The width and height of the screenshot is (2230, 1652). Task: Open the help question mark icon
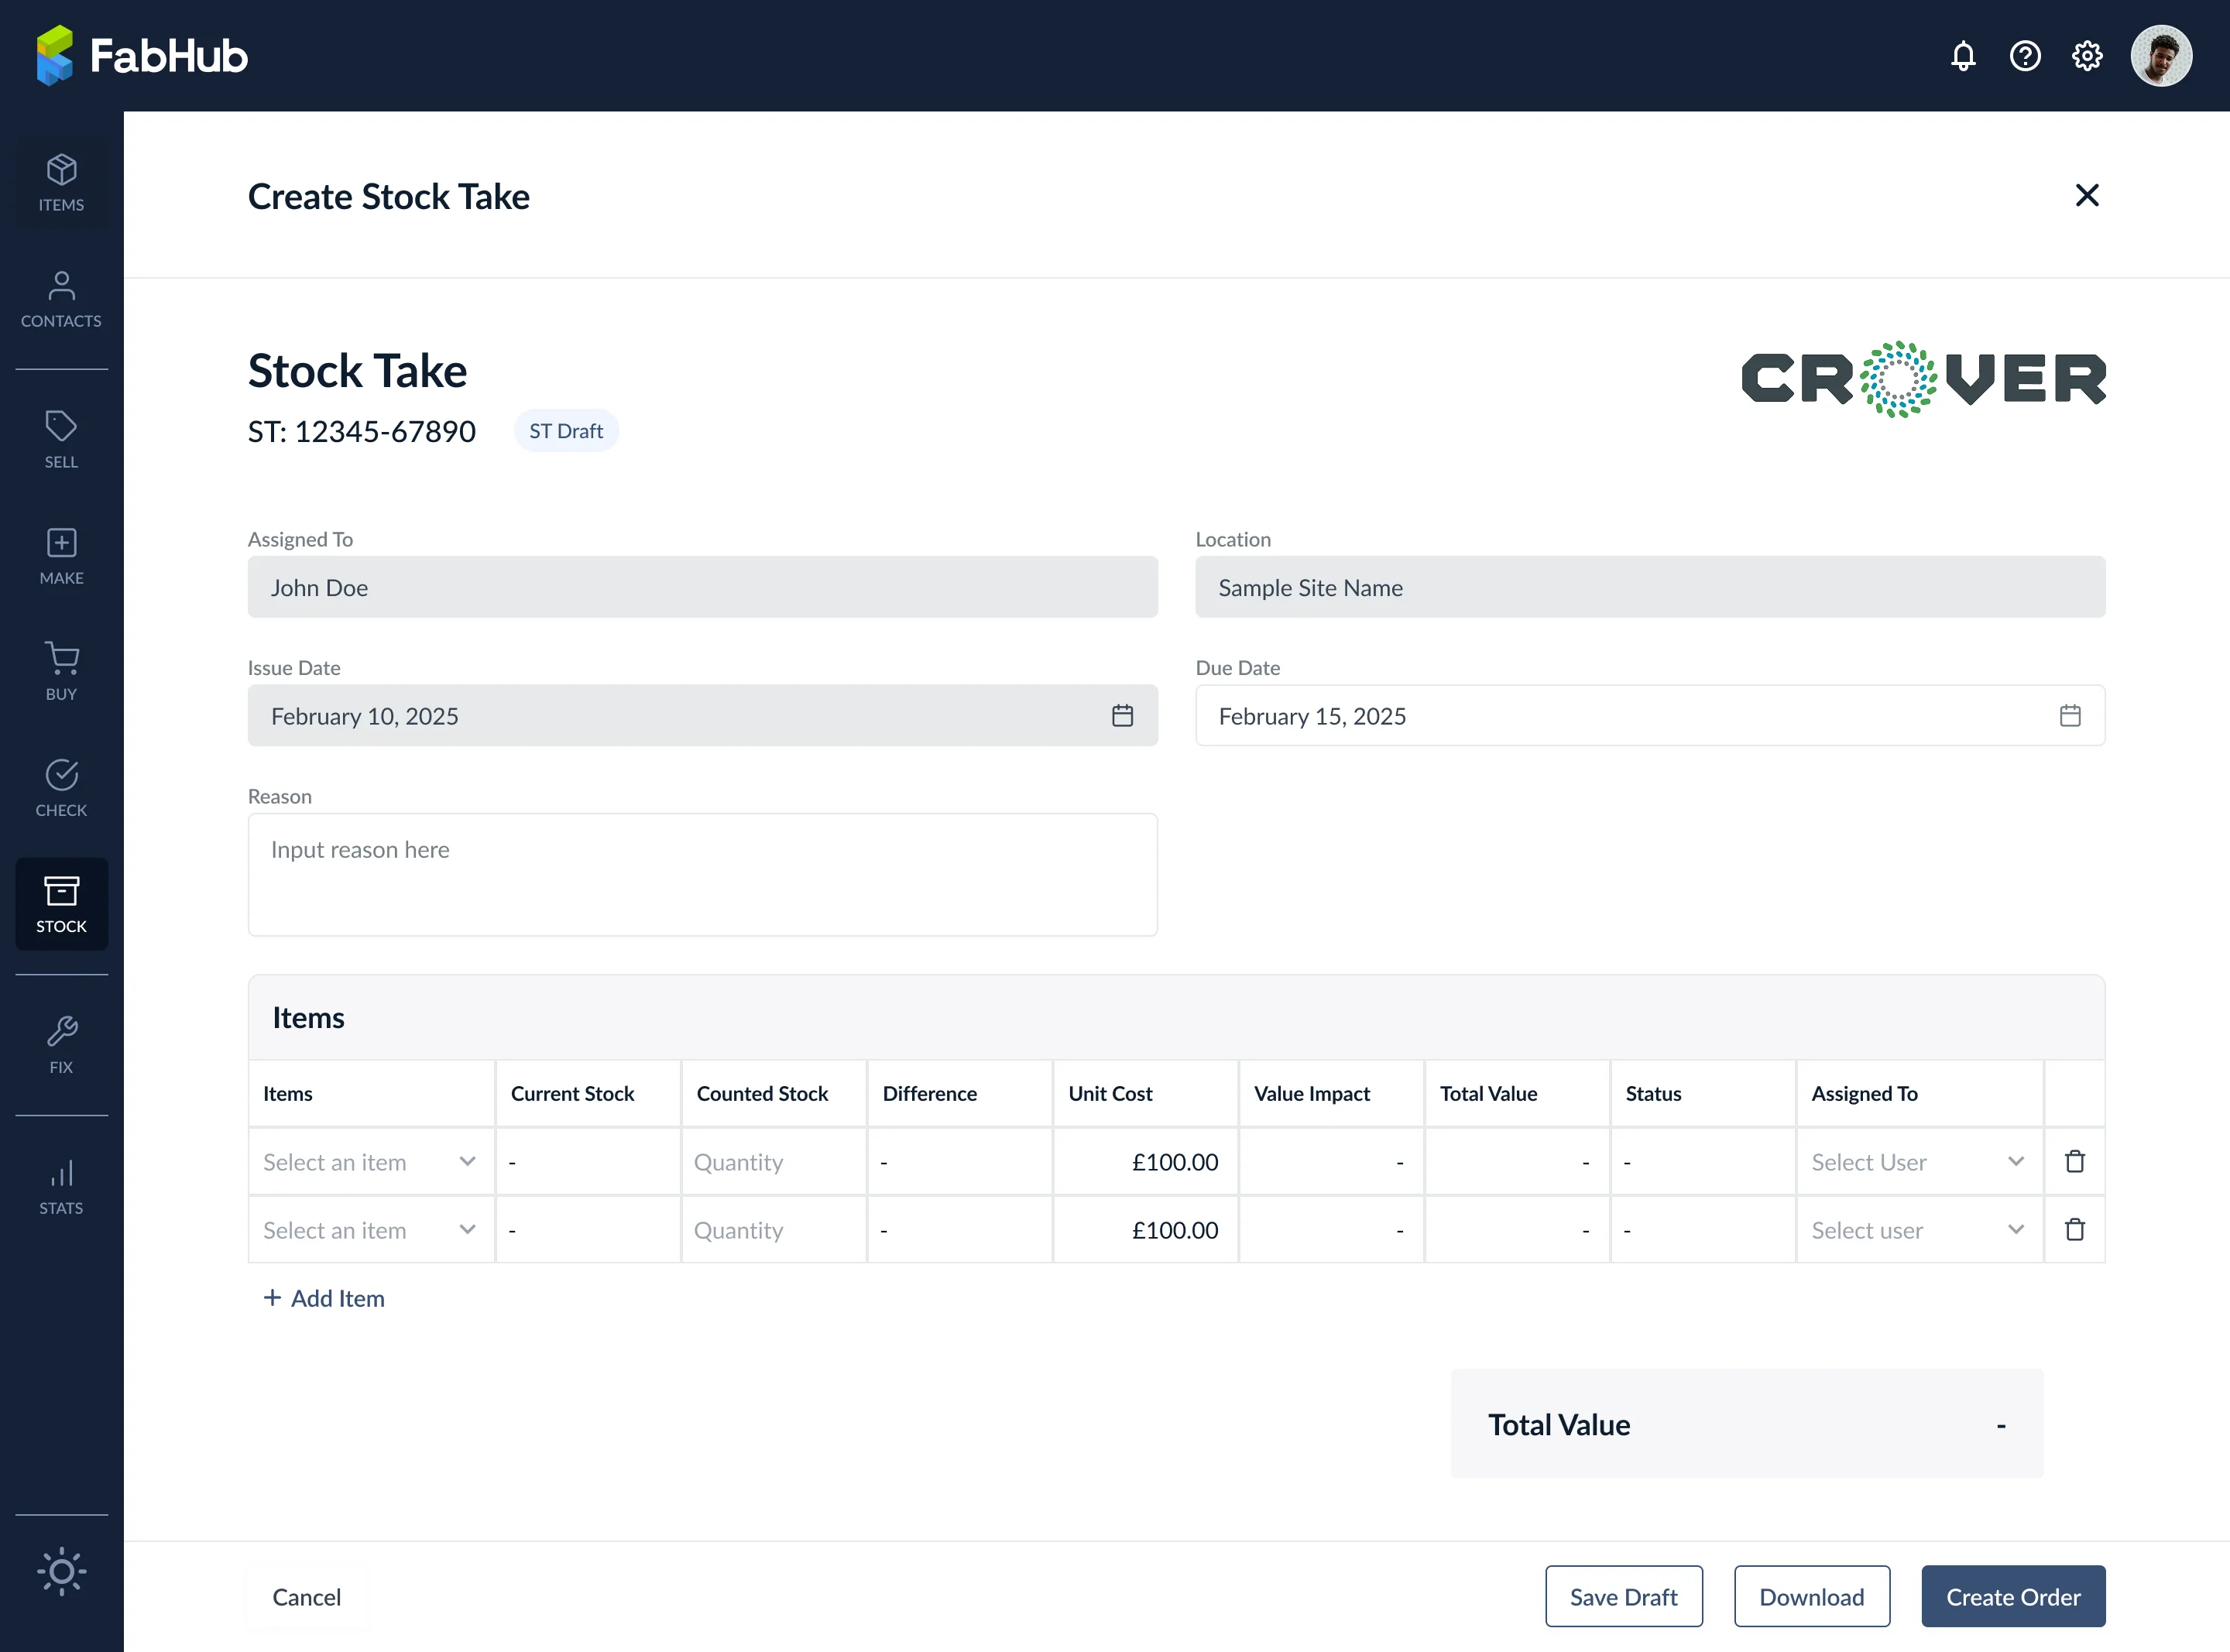[x=2025, y=56]
